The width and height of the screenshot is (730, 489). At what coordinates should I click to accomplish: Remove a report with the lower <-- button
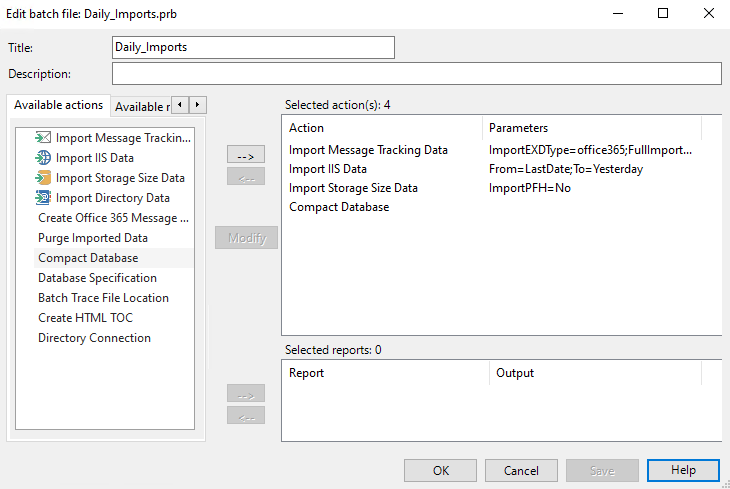click(x=246, y=415)
